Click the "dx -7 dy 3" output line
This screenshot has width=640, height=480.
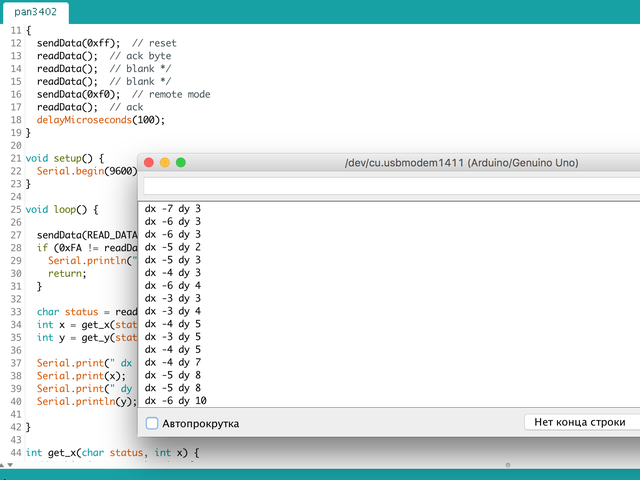click(x=173, y=208)
